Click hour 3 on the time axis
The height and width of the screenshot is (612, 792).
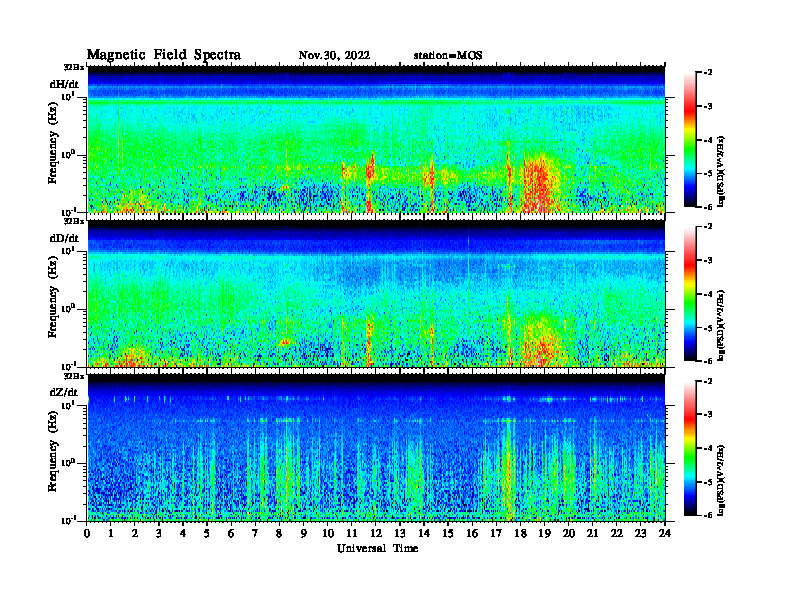point(159,533)
